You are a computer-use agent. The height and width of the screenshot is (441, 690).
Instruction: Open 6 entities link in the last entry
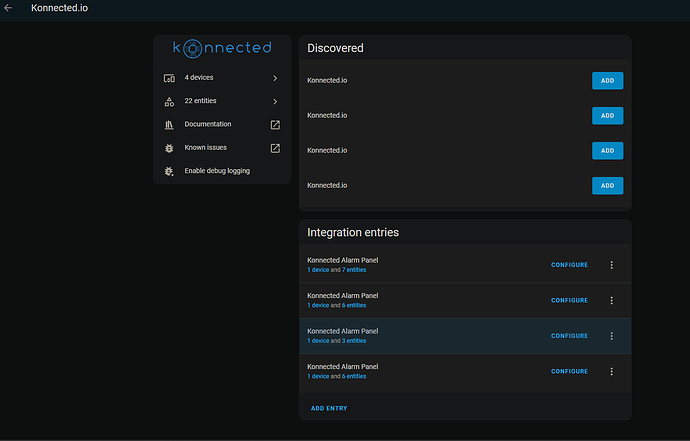coord(354,376)
